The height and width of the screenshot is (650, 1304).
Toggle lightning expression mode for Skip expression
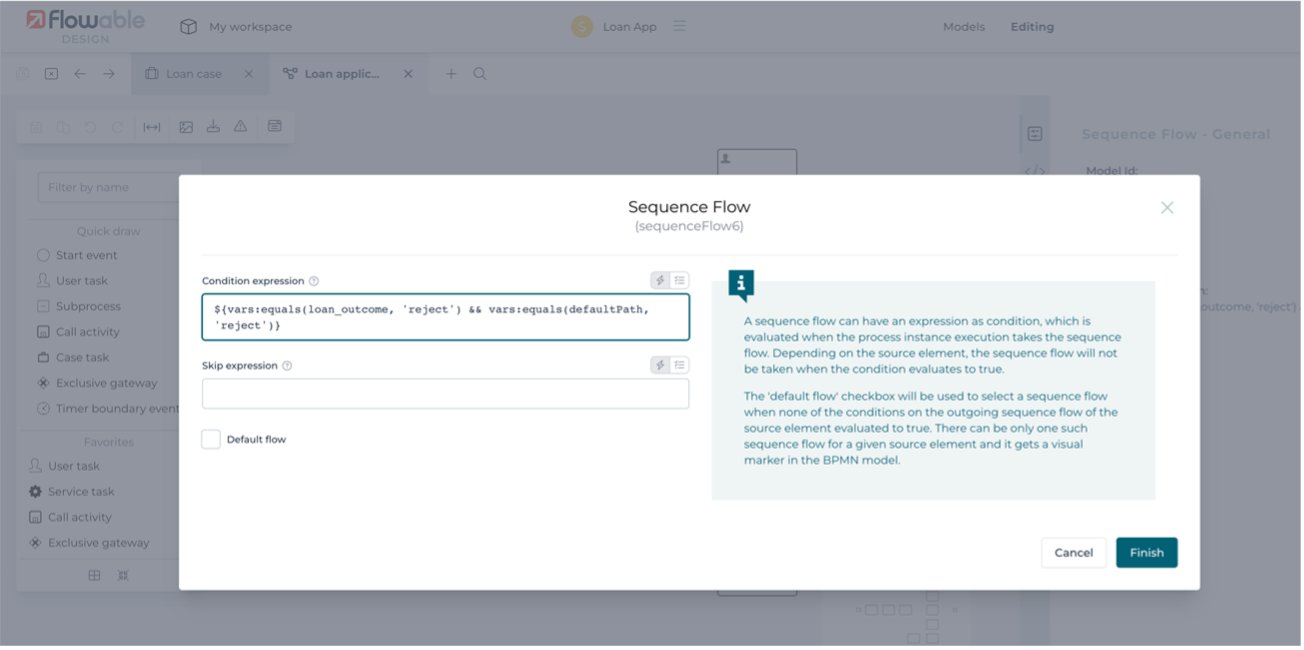tap(660, 365)
